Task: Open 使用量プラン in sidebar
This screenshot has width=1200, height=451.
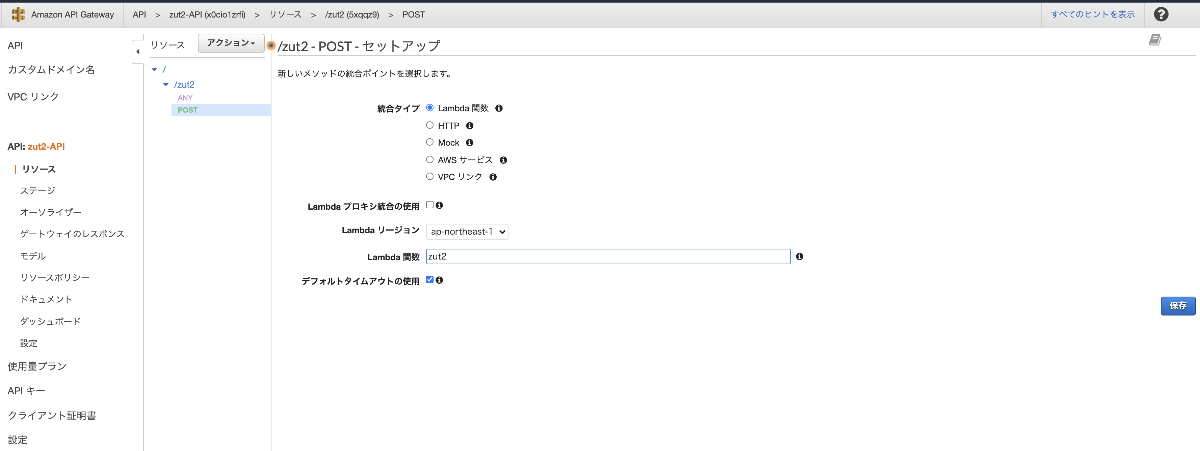Action: pyautogui.click(x=37, y=367)
